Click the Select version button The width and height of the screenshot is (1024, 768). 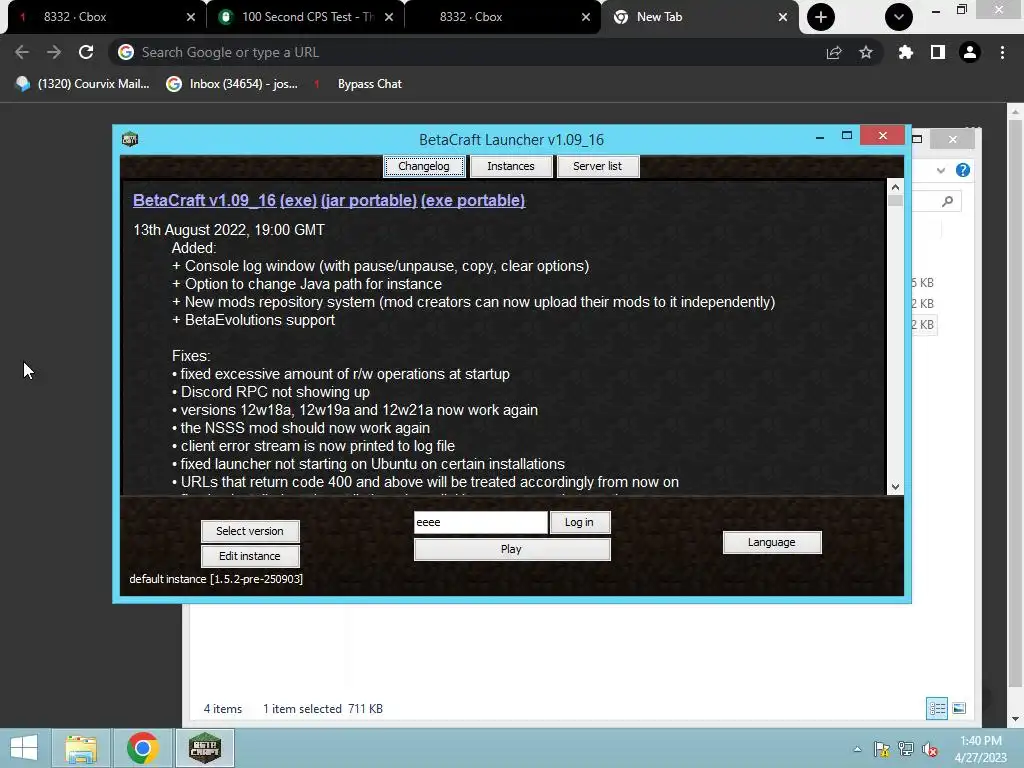(x=250, y=531)
